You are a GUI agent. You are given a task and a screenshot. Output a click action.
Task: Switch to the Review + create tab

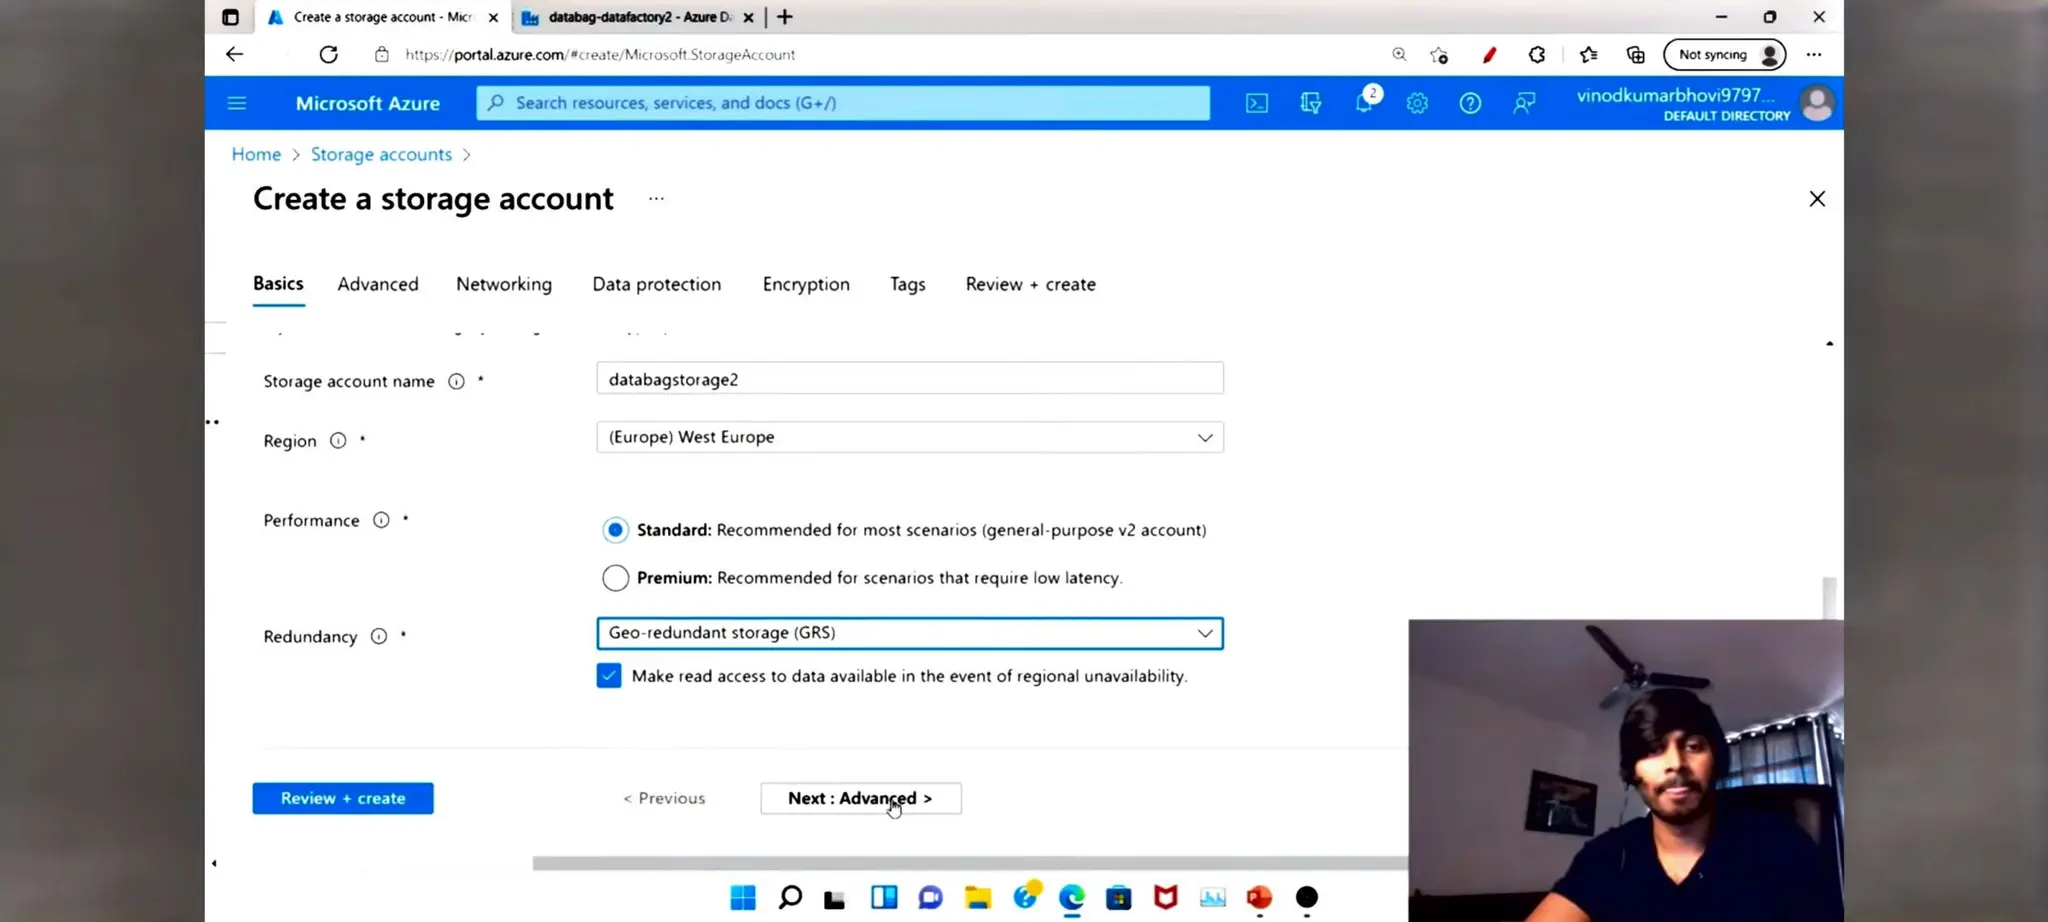tap(1031, 284)
